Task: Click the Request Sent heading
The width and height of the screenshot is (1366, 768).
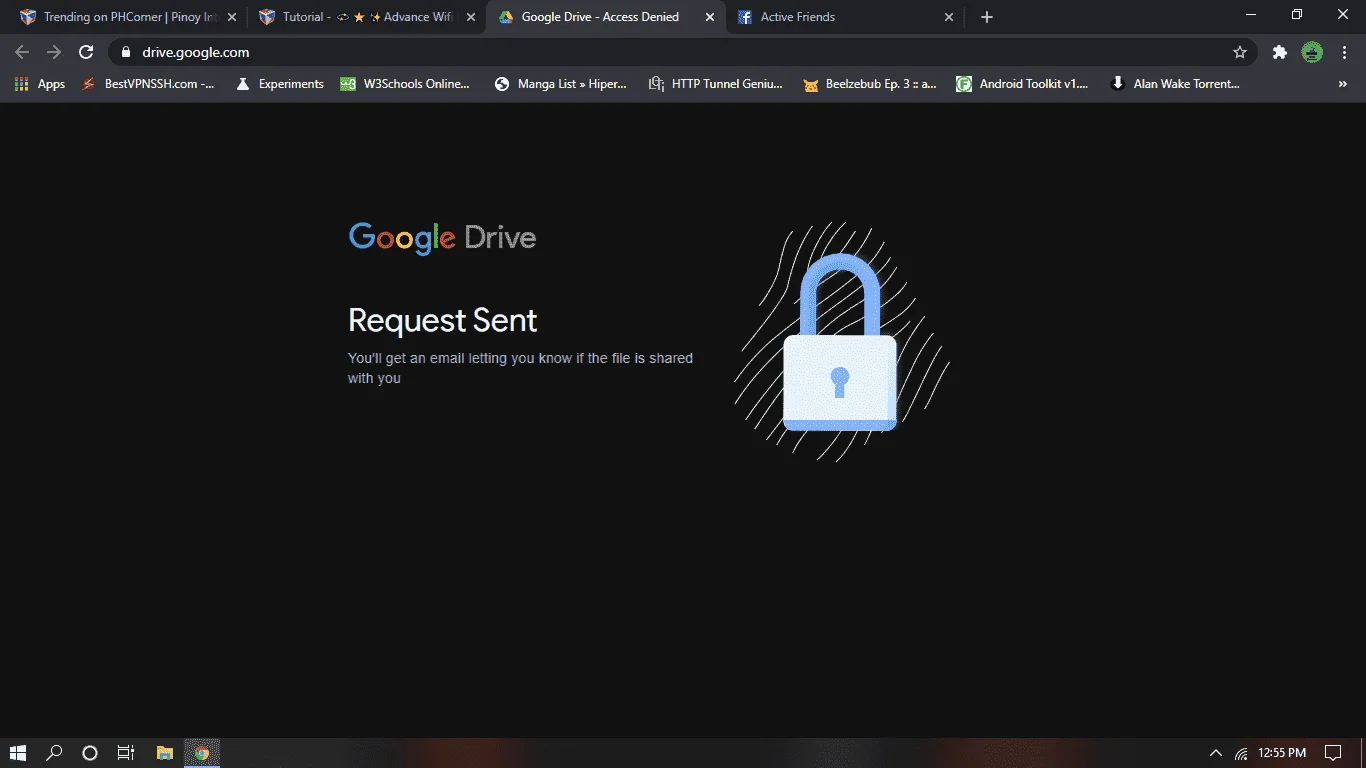Action: point(442,320)
